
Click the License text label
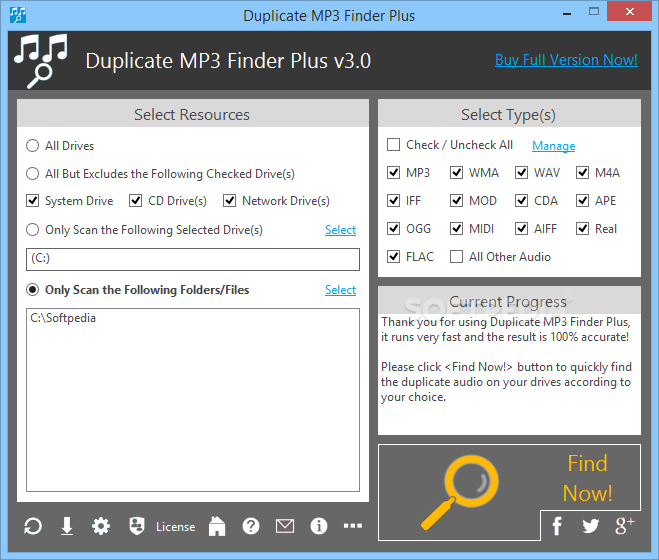176,526
